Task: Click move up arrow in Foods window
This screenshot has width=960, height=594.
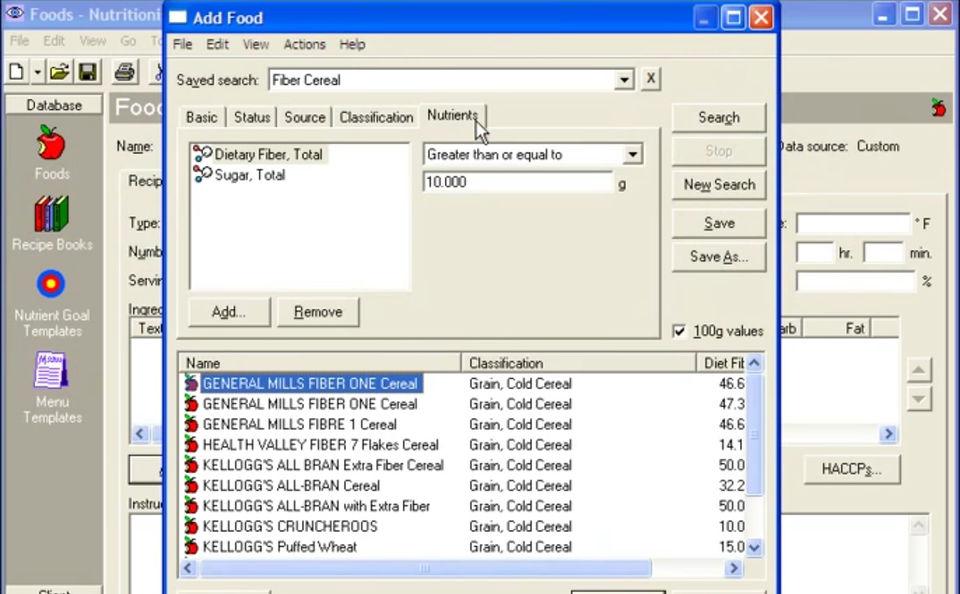Action: [918, 369]
